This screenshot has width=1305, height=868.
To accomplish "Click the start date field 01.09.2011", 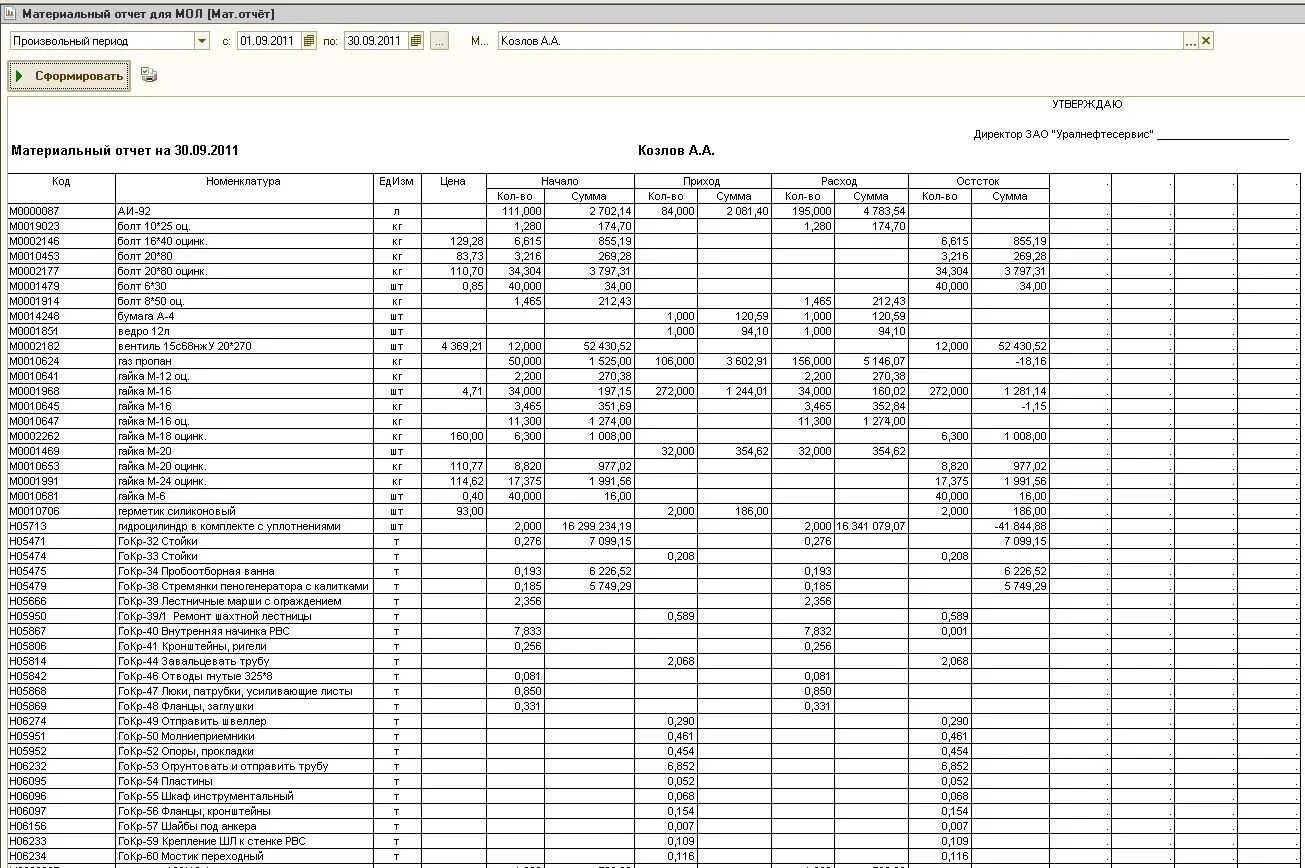I will click(x=269, y=41).
